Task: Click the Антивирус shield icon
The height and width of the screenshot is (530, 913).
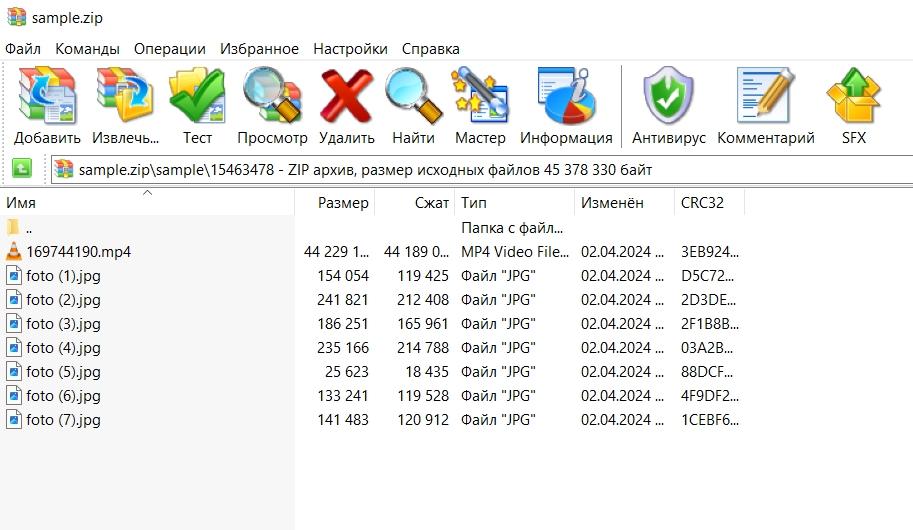Action: [x=668, y=97]
